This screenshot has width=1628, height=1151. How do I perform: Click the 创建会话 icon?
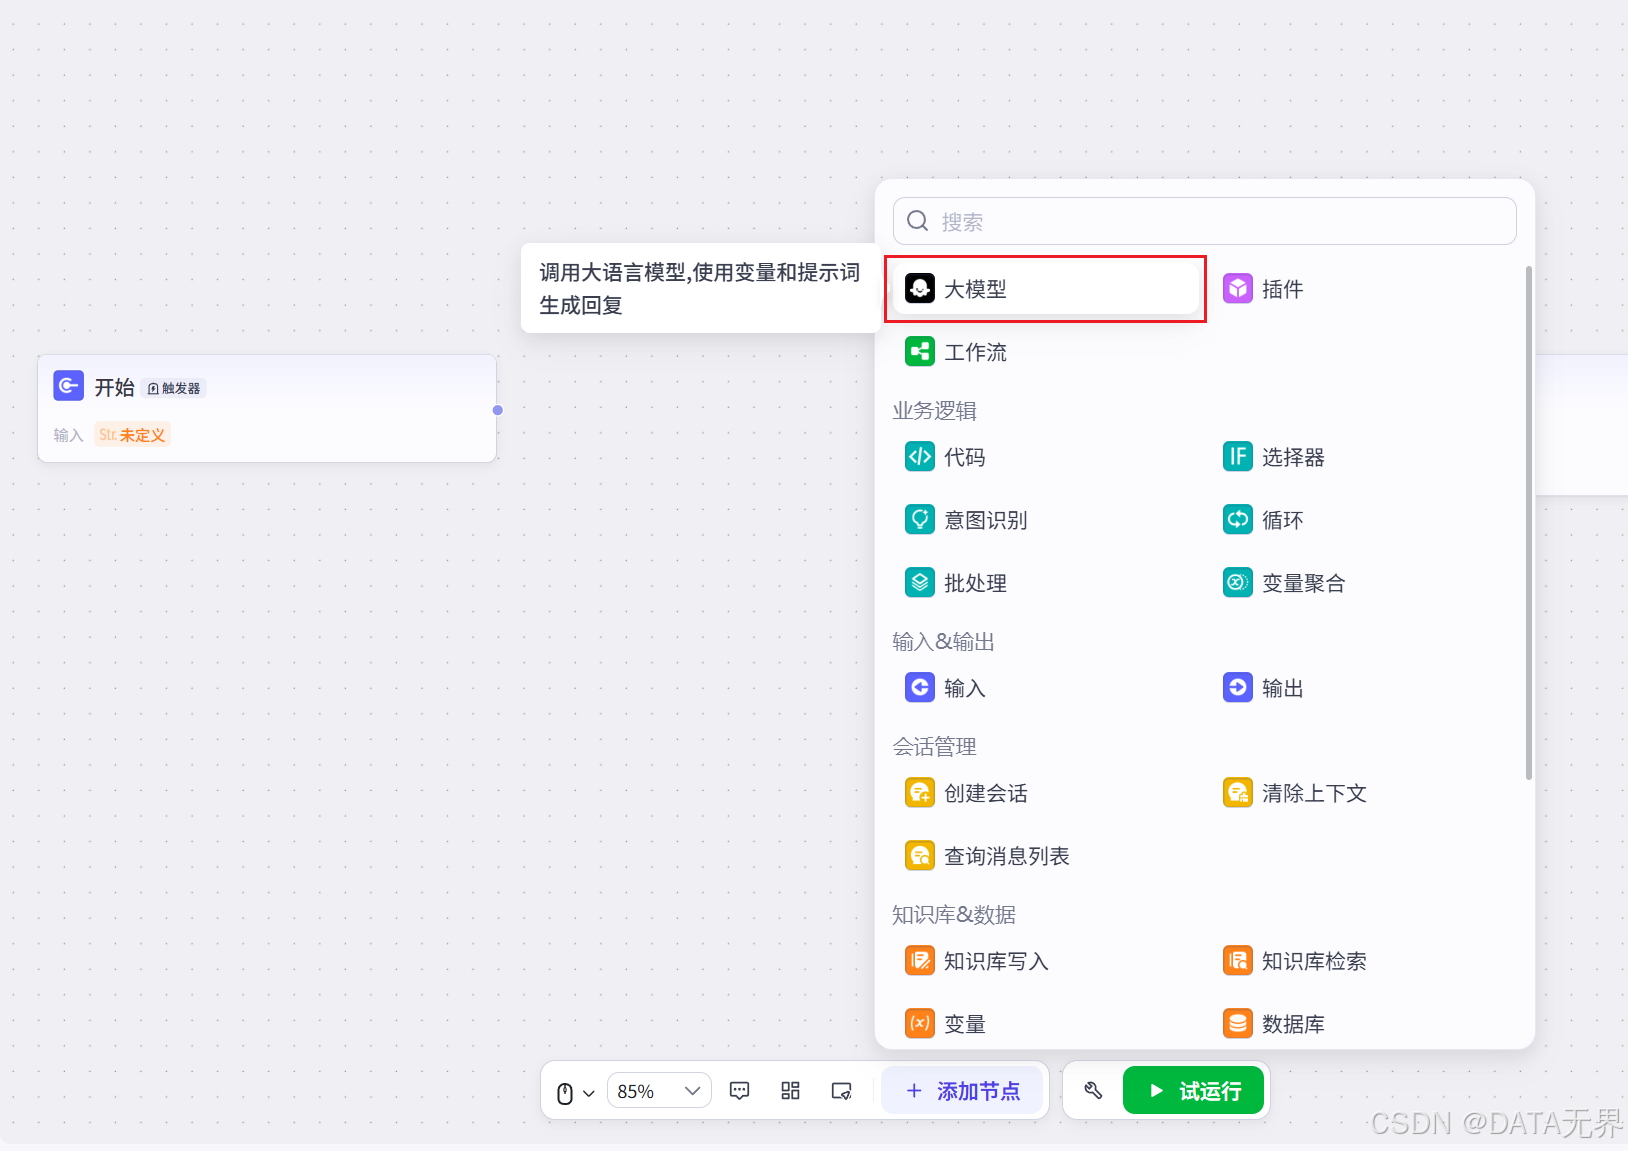(920, 793)
